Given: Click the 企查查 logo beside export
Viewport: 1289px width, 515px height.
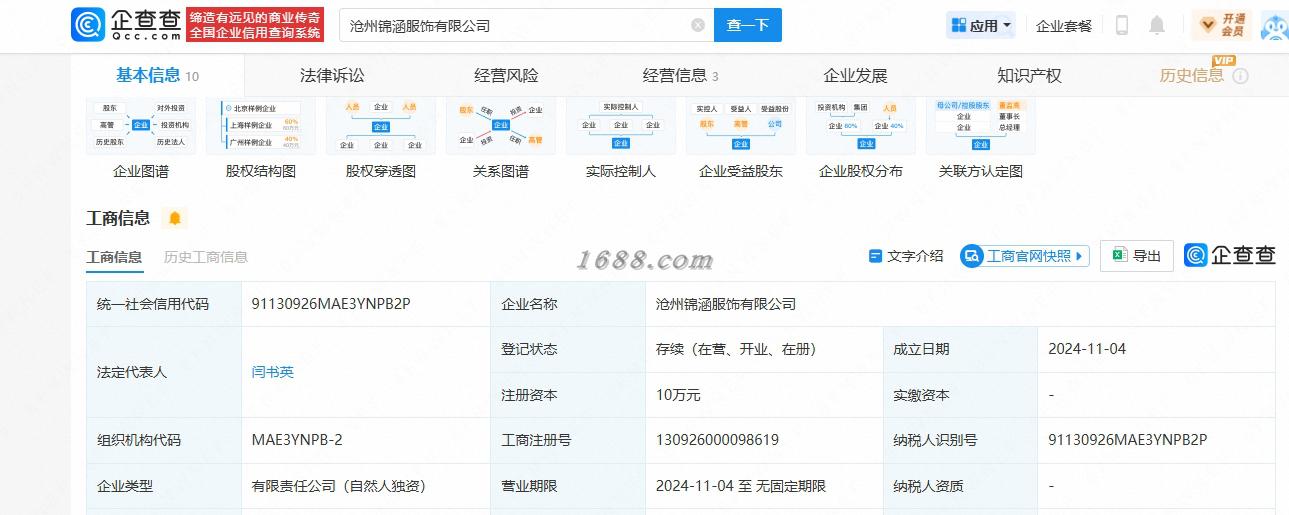Looking at the screenshot, I should click(1230, 255).
